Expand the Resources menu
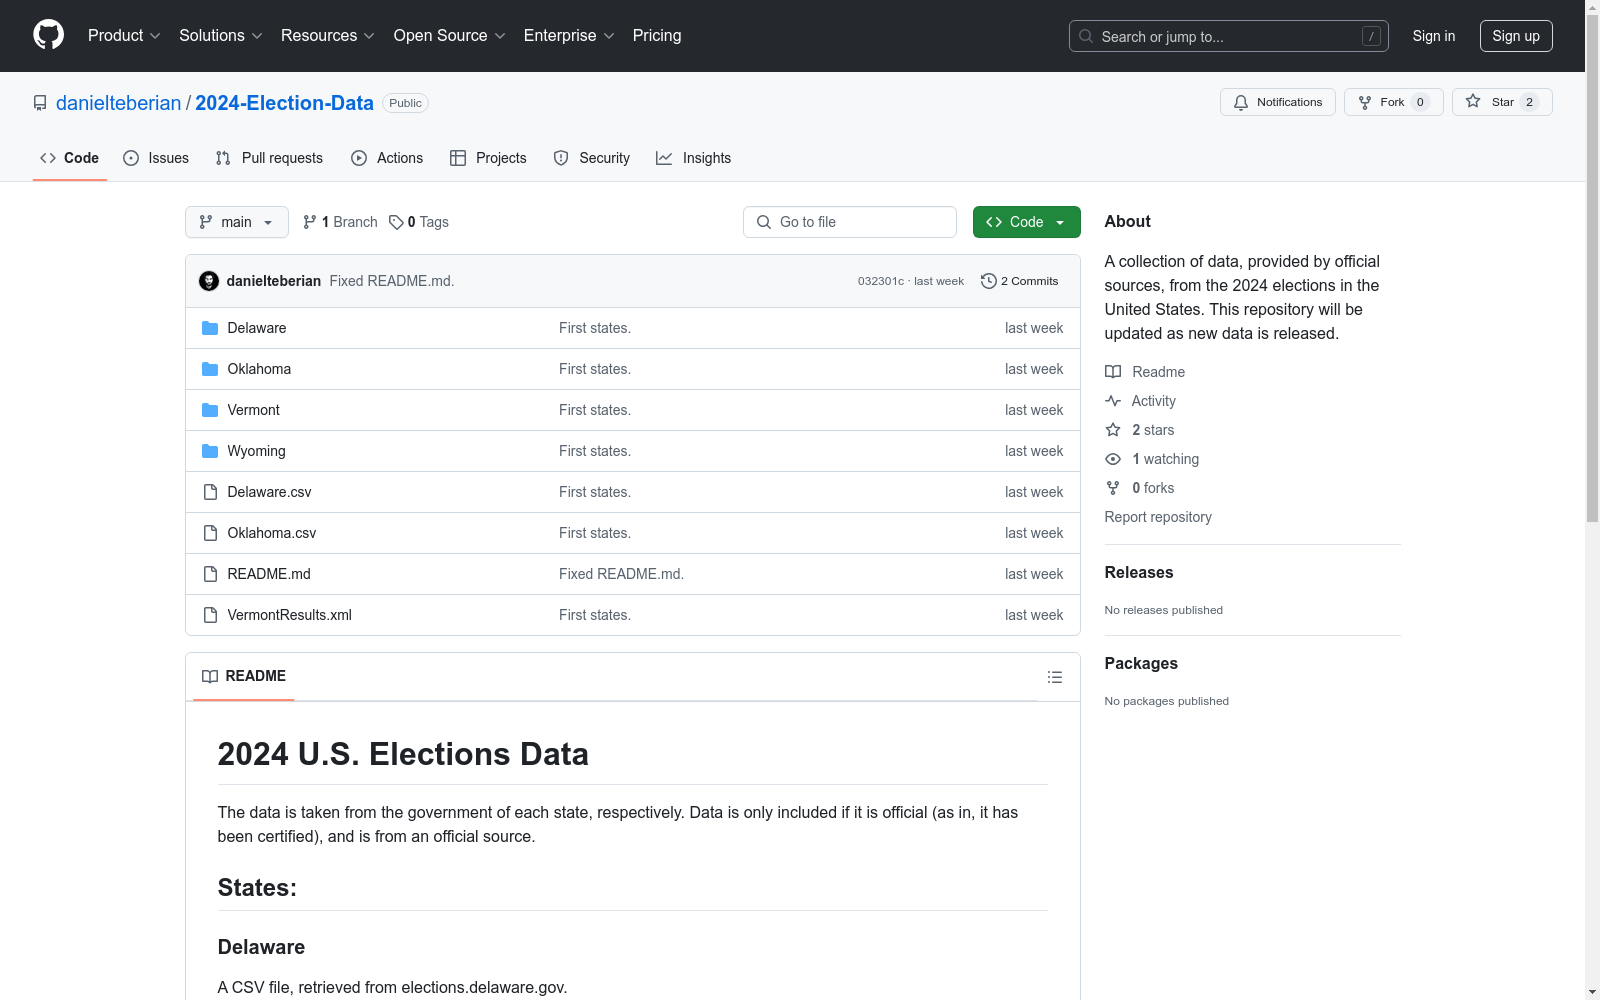The image size is (1600, 1000). 328,35
